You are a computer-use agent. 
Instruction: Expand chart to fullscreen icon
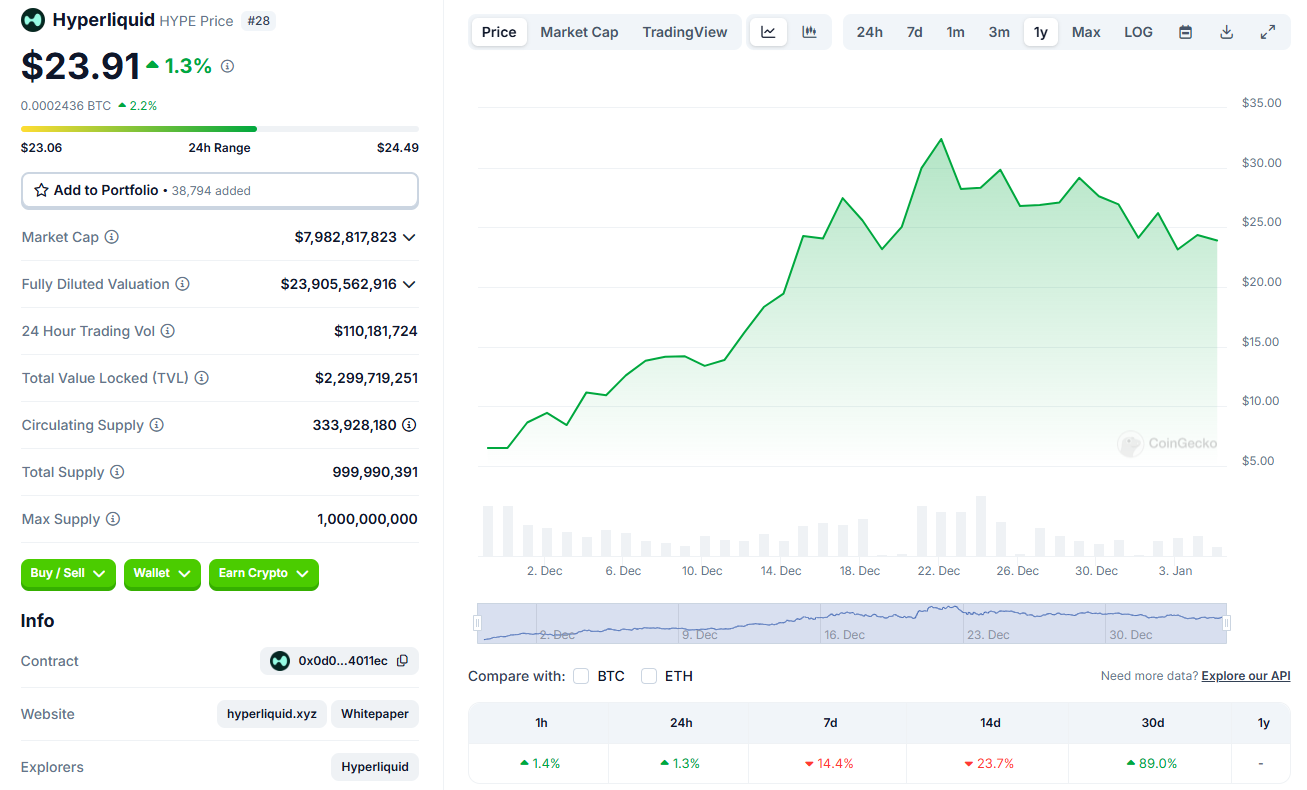(1267, 32)
